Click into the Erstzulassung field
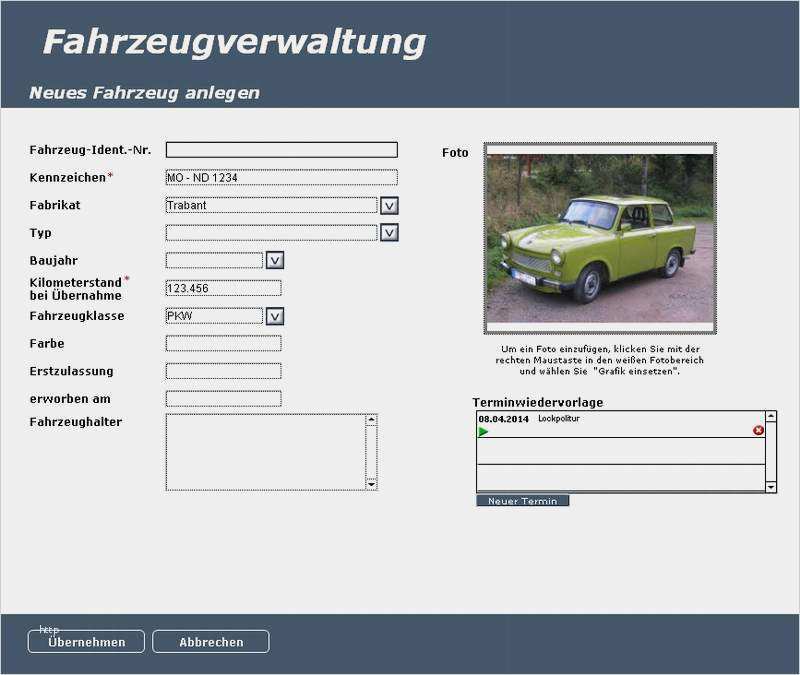The width and height of the screenshot is (800, 675). coord(223,371)
